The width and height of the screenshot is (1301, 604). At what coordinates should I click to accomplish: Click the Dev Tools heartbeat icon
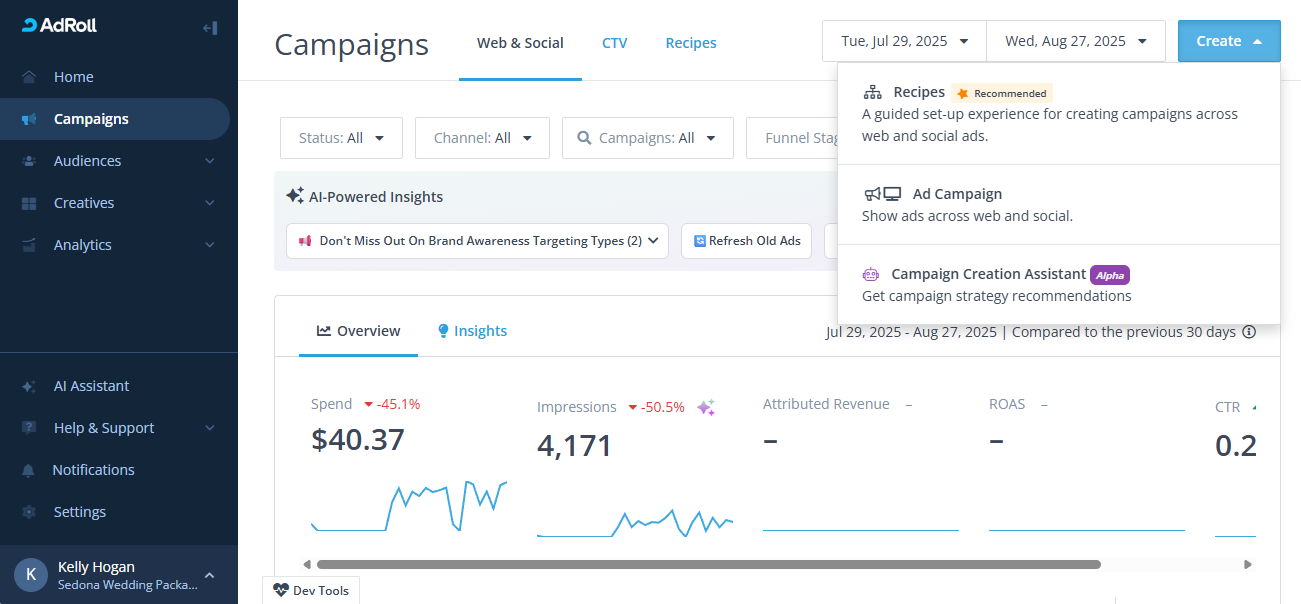pos(280,590)
